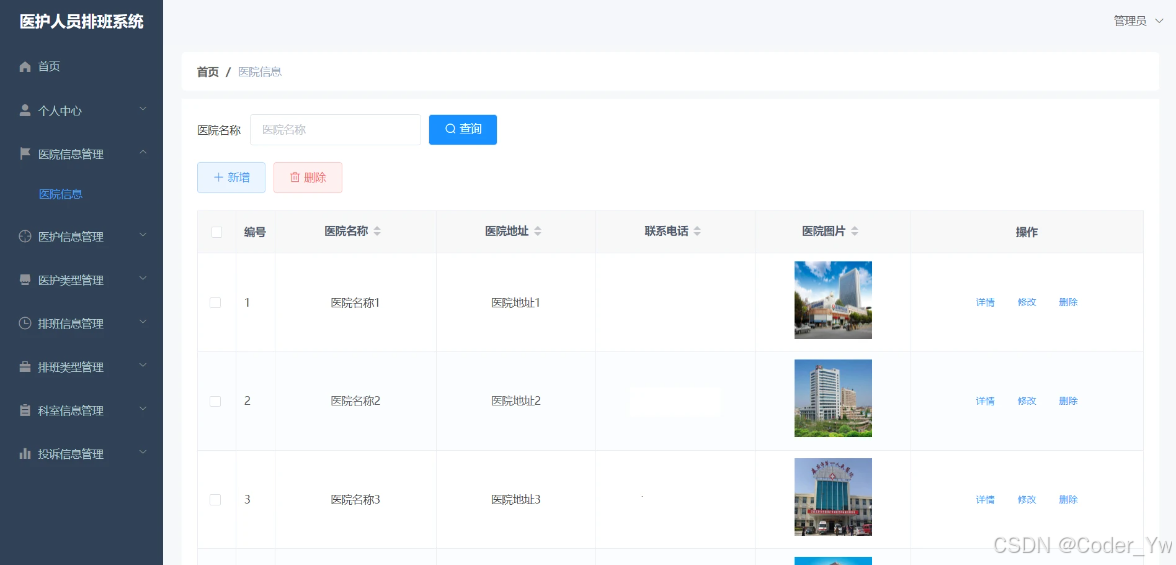The width and height of the screenshot is (1176, 565).
Task: Click the 医院信息 breadcrumb text
Action: tap(260, 72)
